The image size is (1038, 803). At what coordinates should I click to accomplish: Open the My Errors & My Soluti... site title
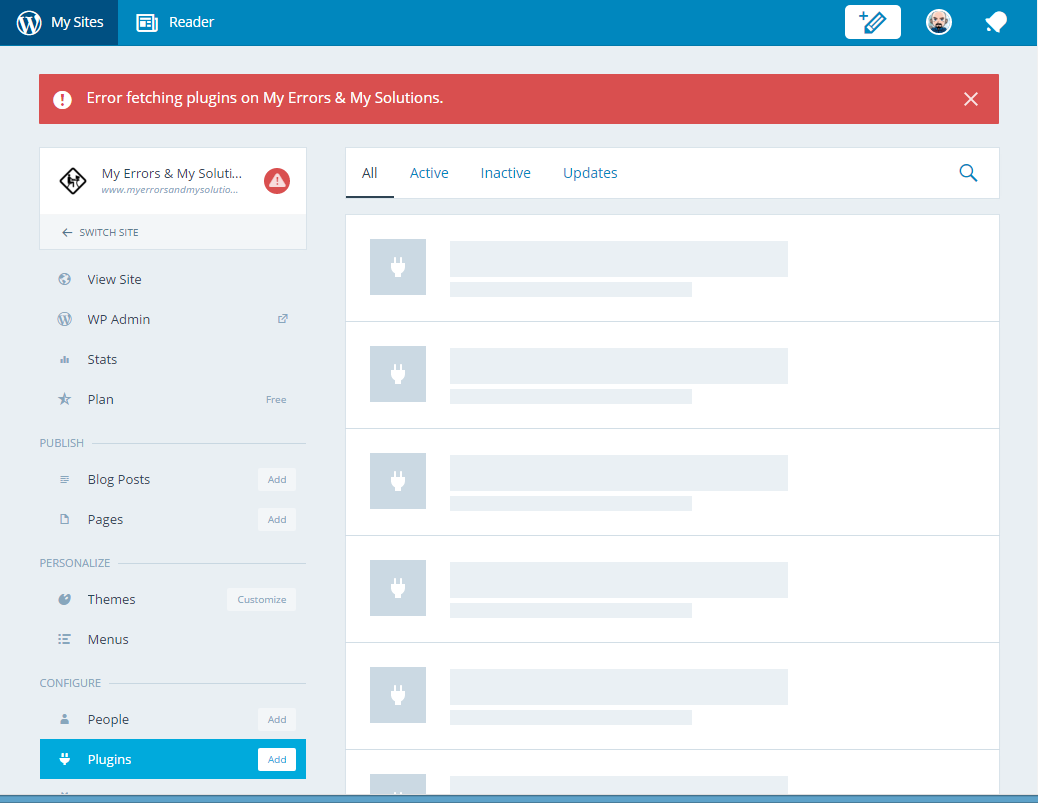pyautogui.click(x=171, y=173)
